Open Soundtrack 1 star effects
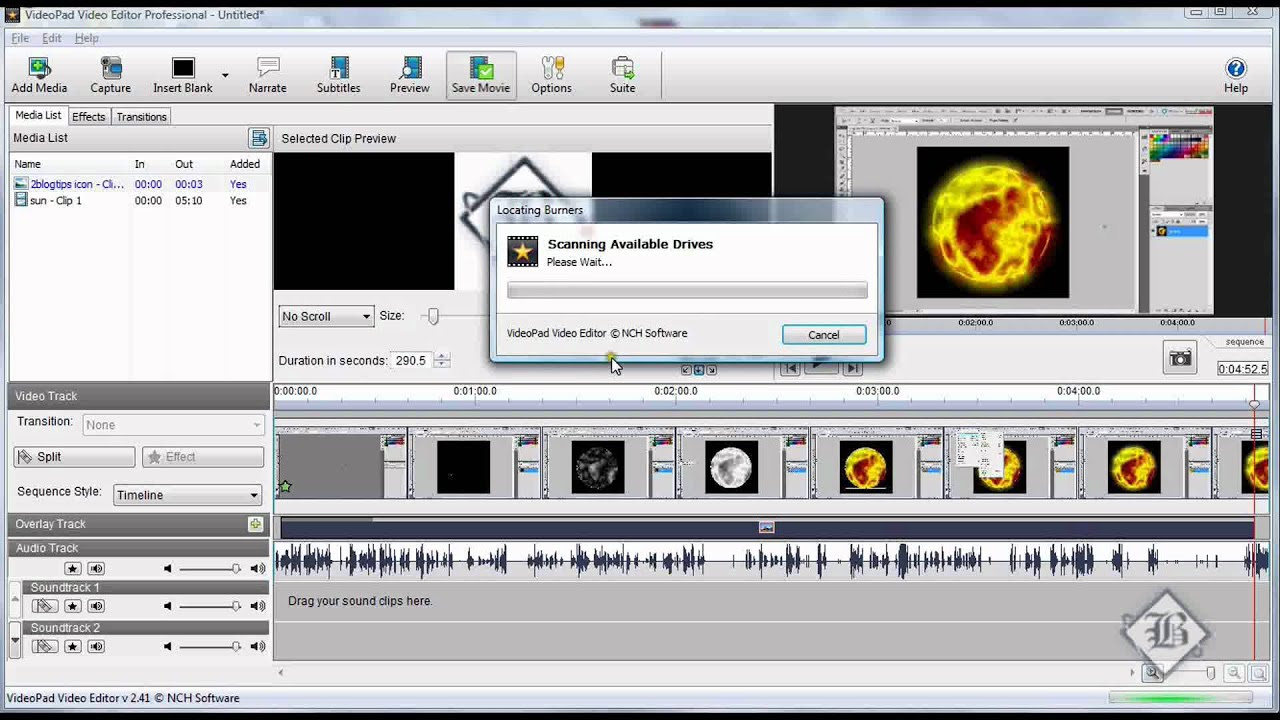The width and height of the screenshot is (1280, 720). pos(72,606)
